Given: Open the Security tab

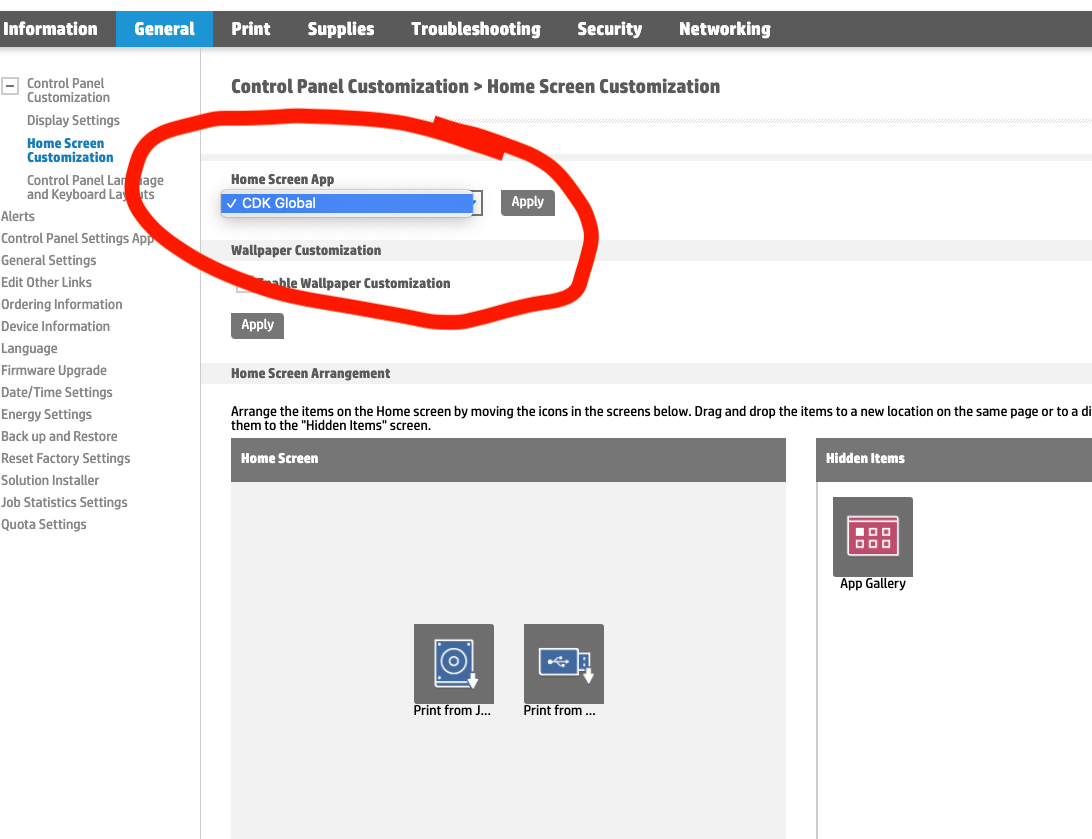Looking at the screenshot, I should (609, 29).
